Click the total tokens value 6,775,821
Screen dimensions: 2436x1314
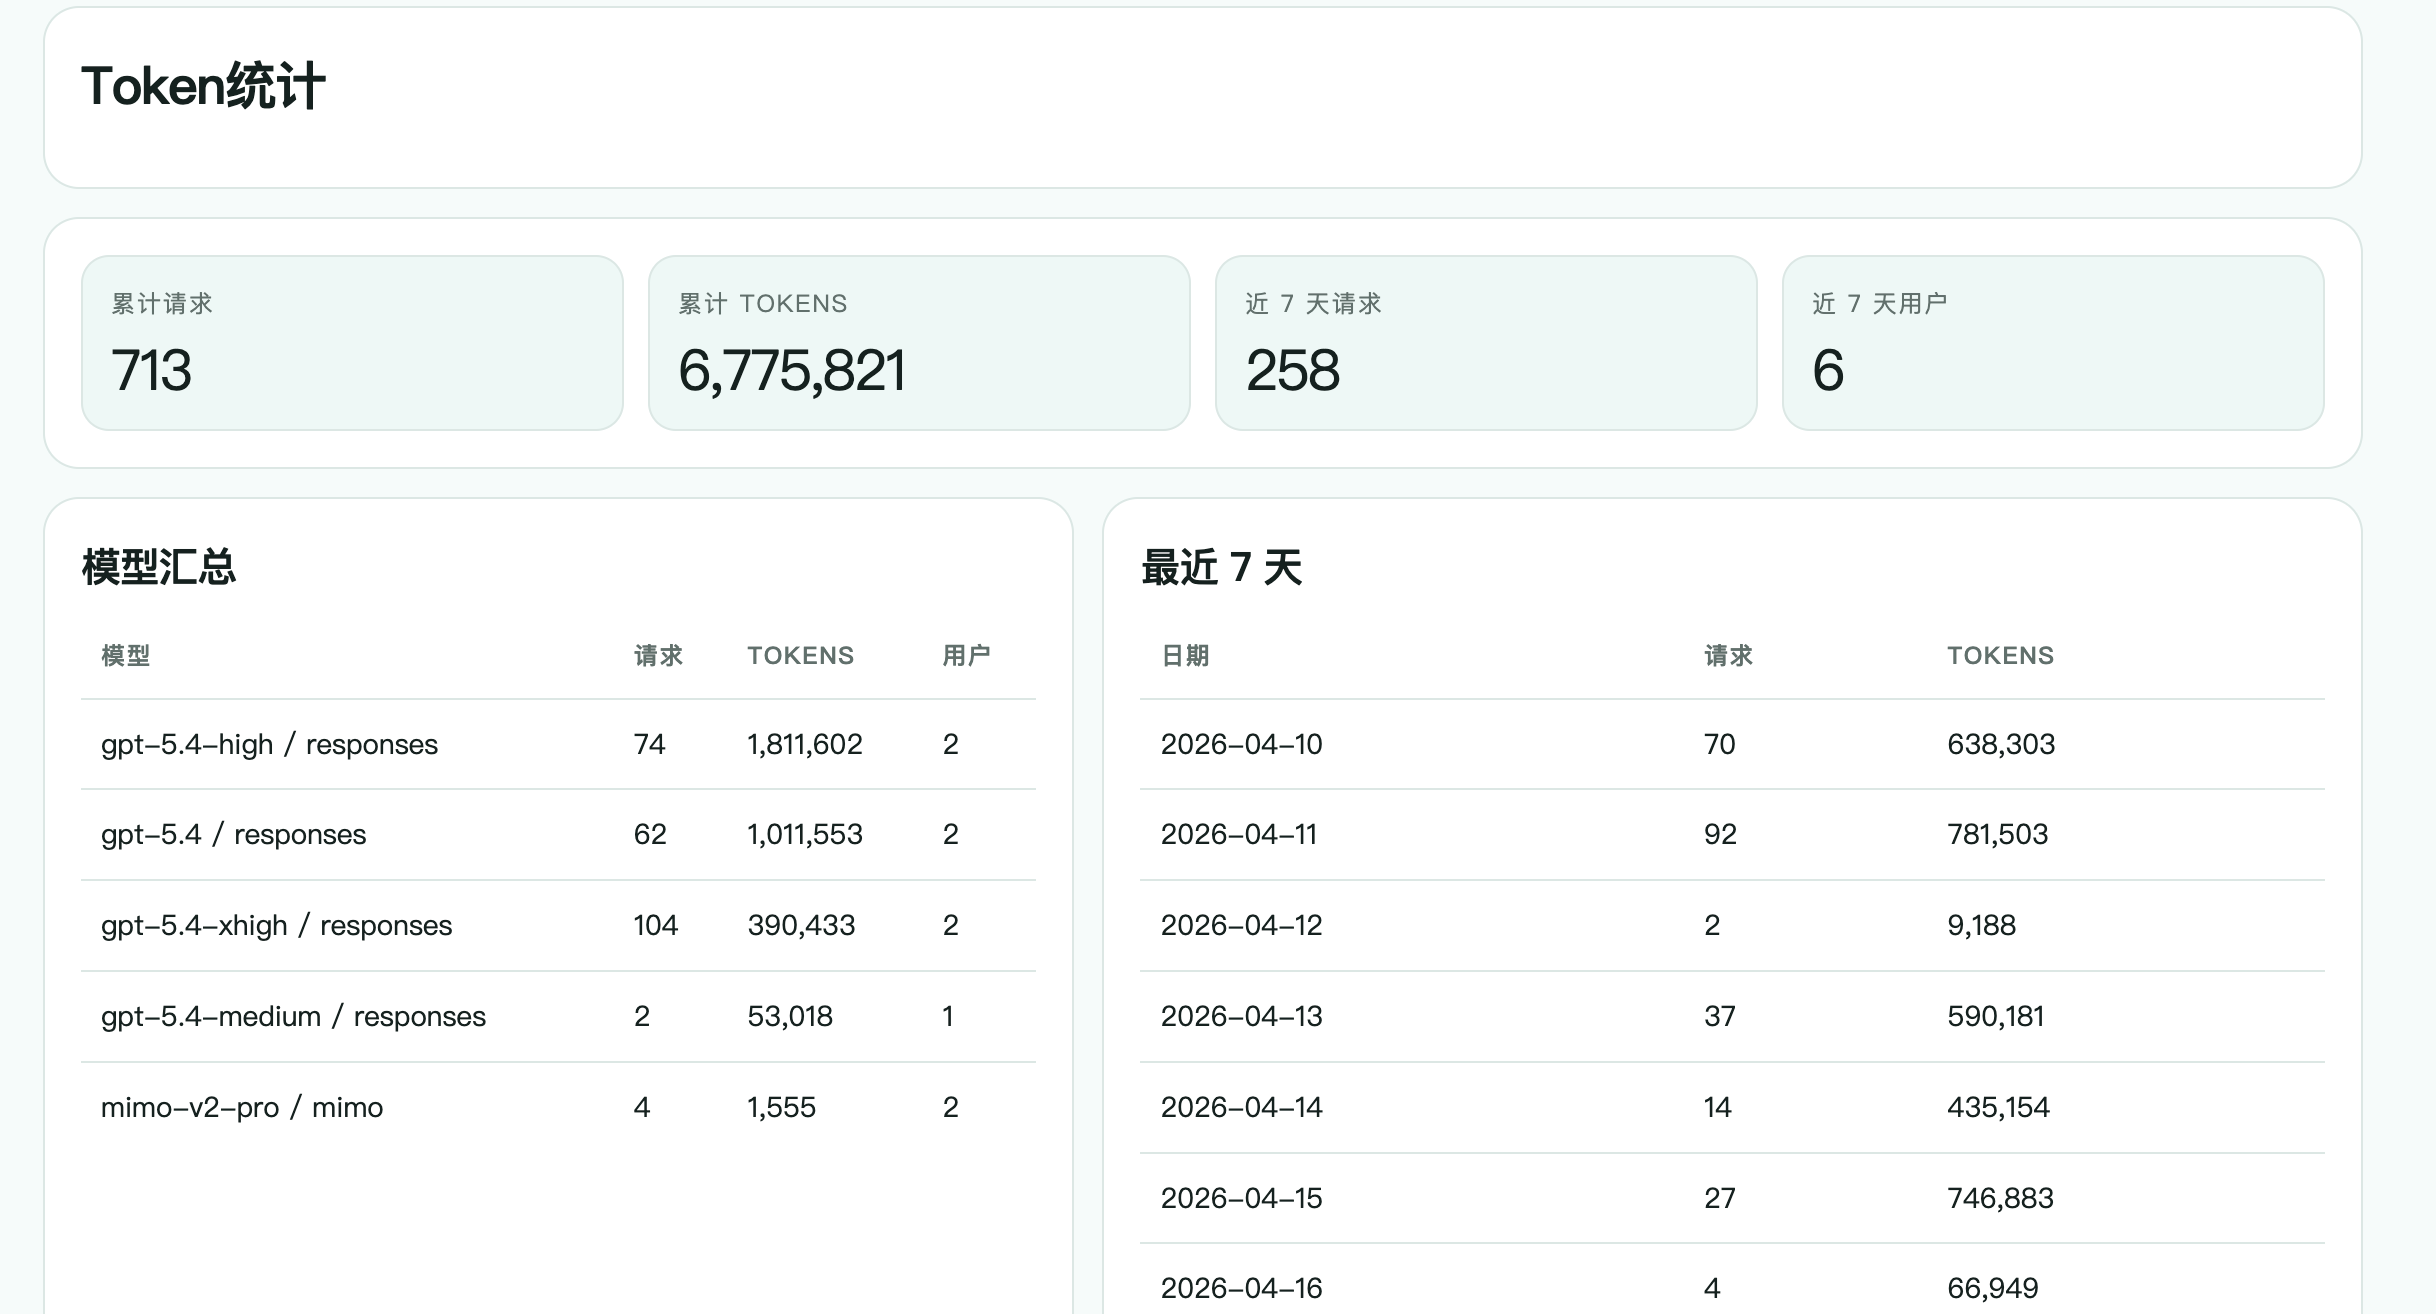point(792,370)
